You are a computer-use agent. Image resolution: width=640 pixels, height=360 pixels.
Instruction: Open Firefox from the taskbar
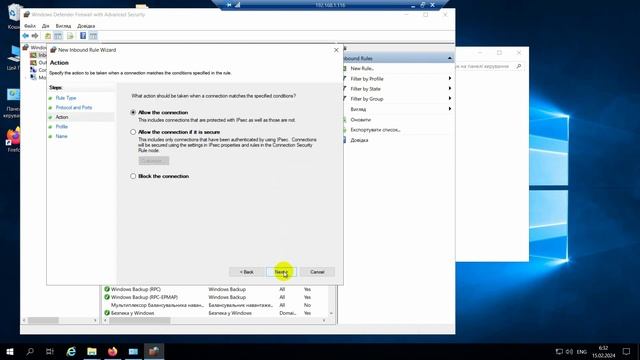[112, 351]
